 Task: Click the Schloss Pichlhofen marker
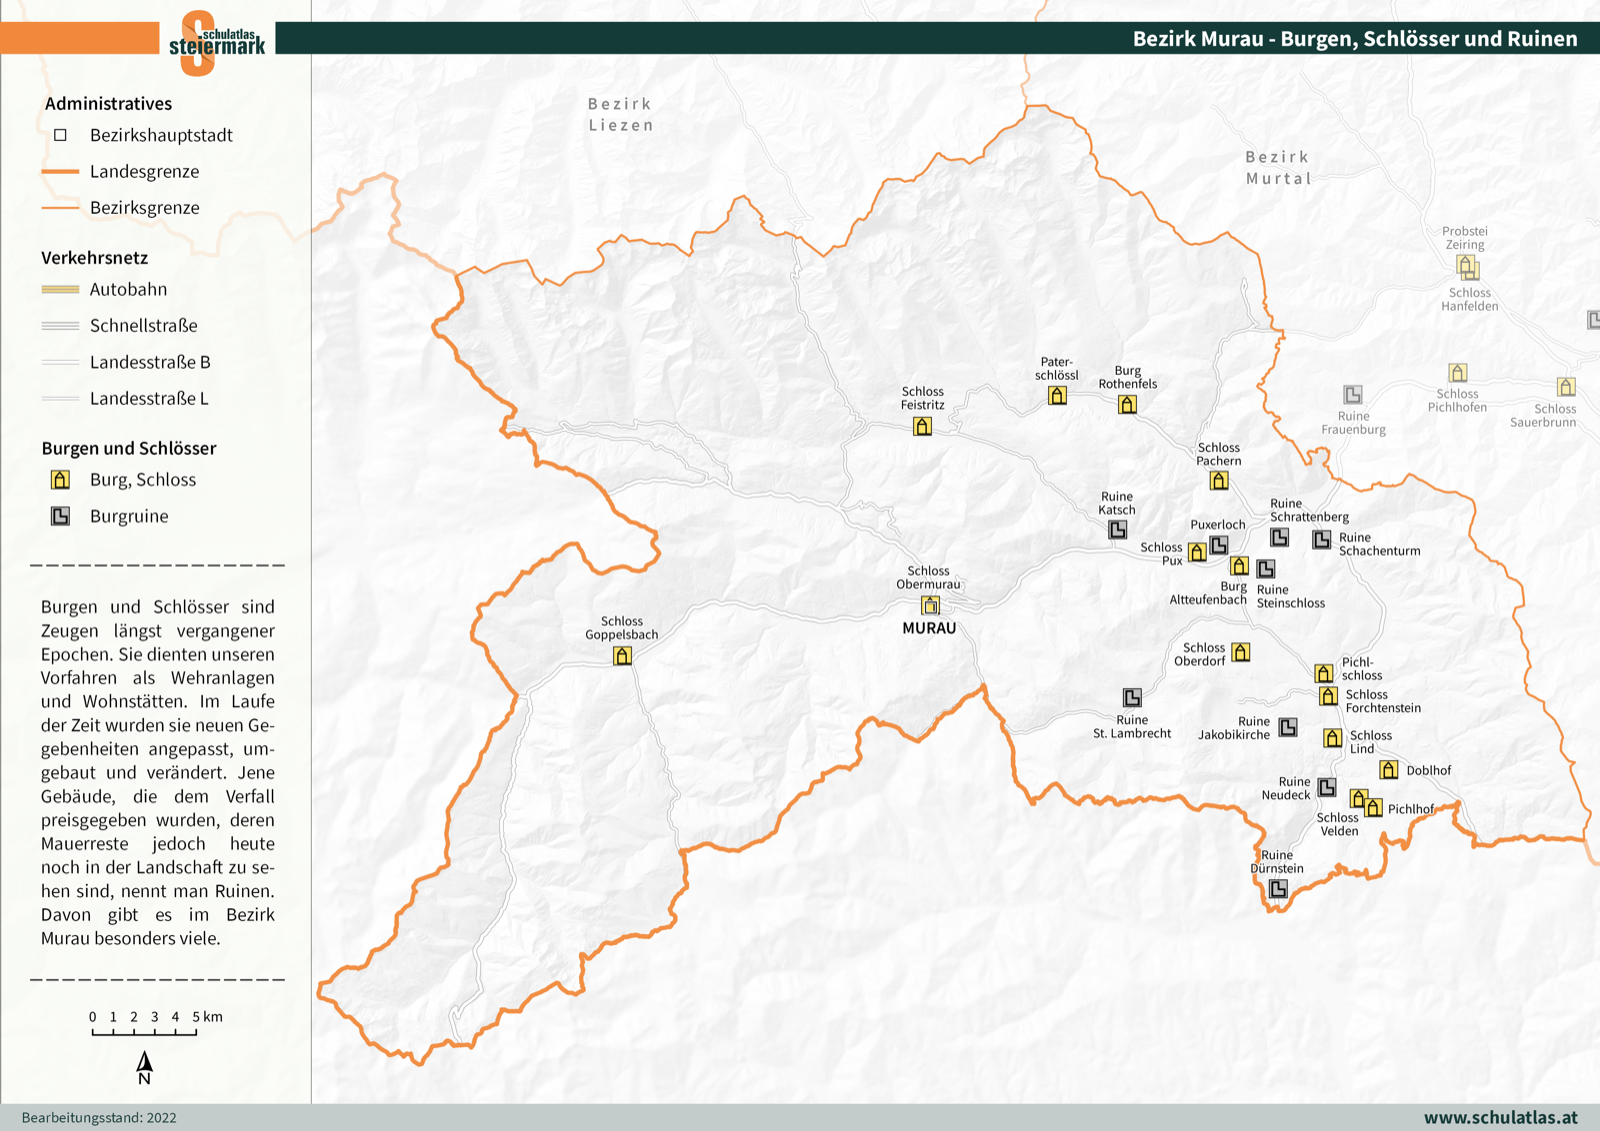(x=1458, y=373)
